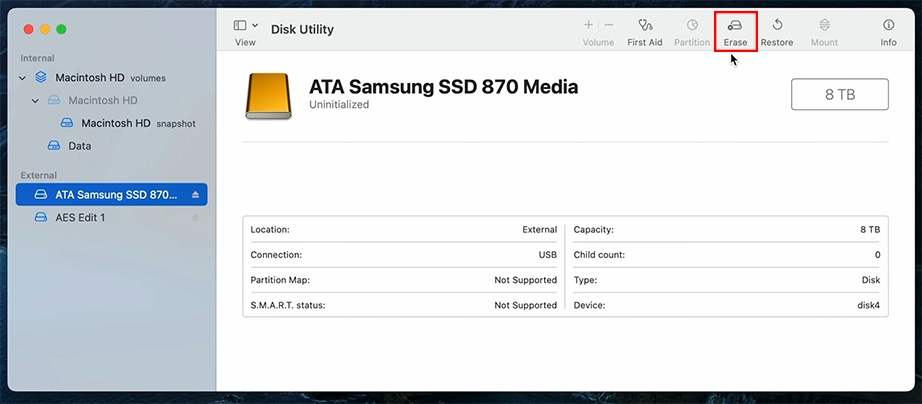The image size is (922, 404).
Task: Click the Restore toolbar button
Action: point(777,32)
